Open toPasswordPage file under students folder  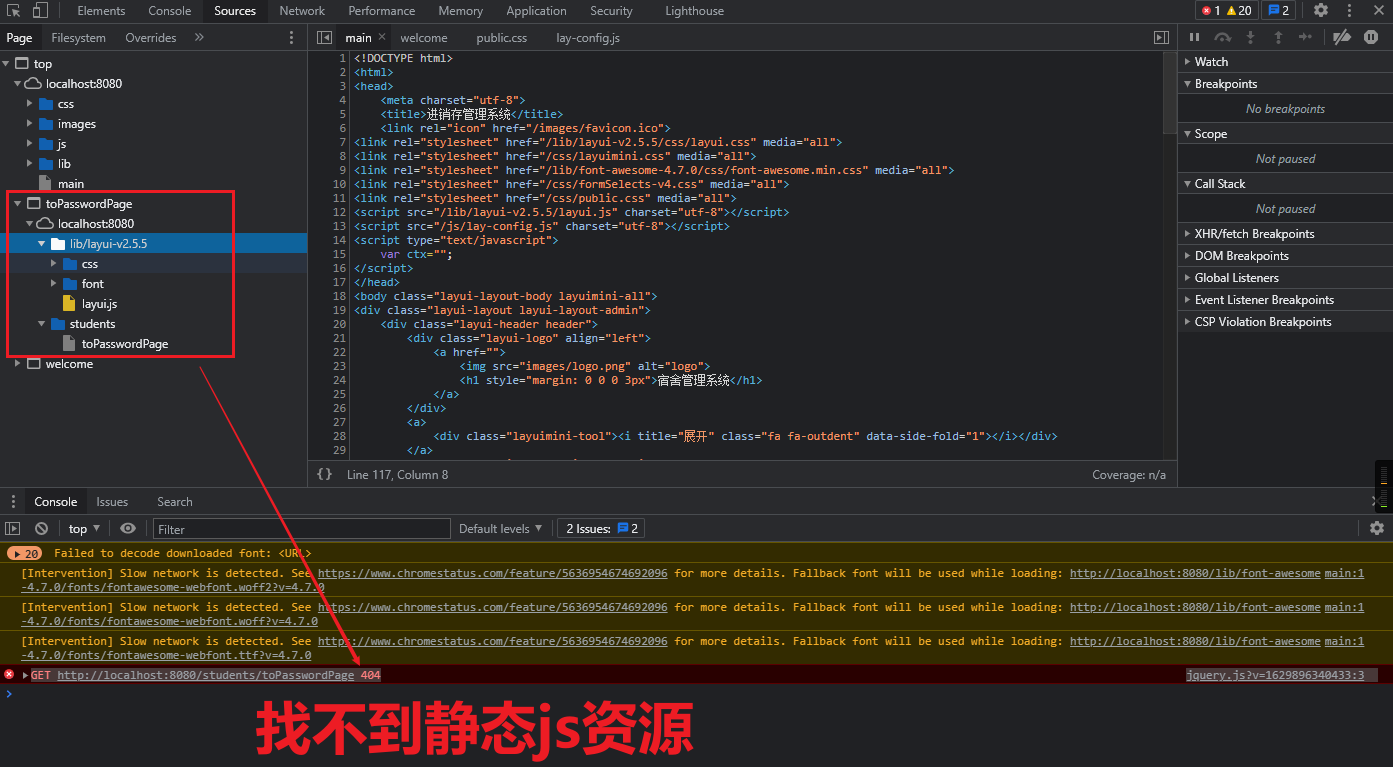pos(124,343)
